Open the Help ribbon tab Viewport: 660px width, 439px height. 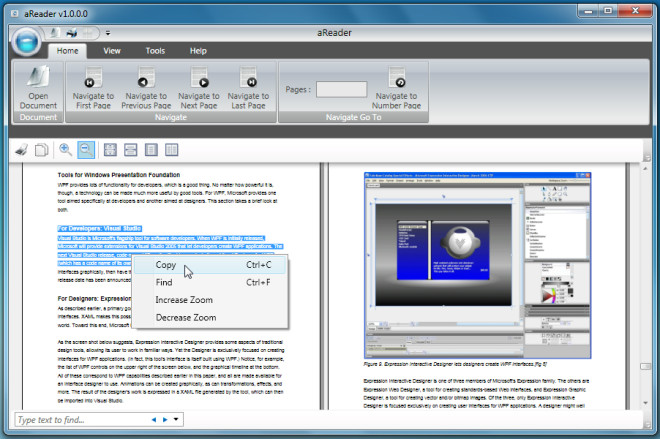198,51
